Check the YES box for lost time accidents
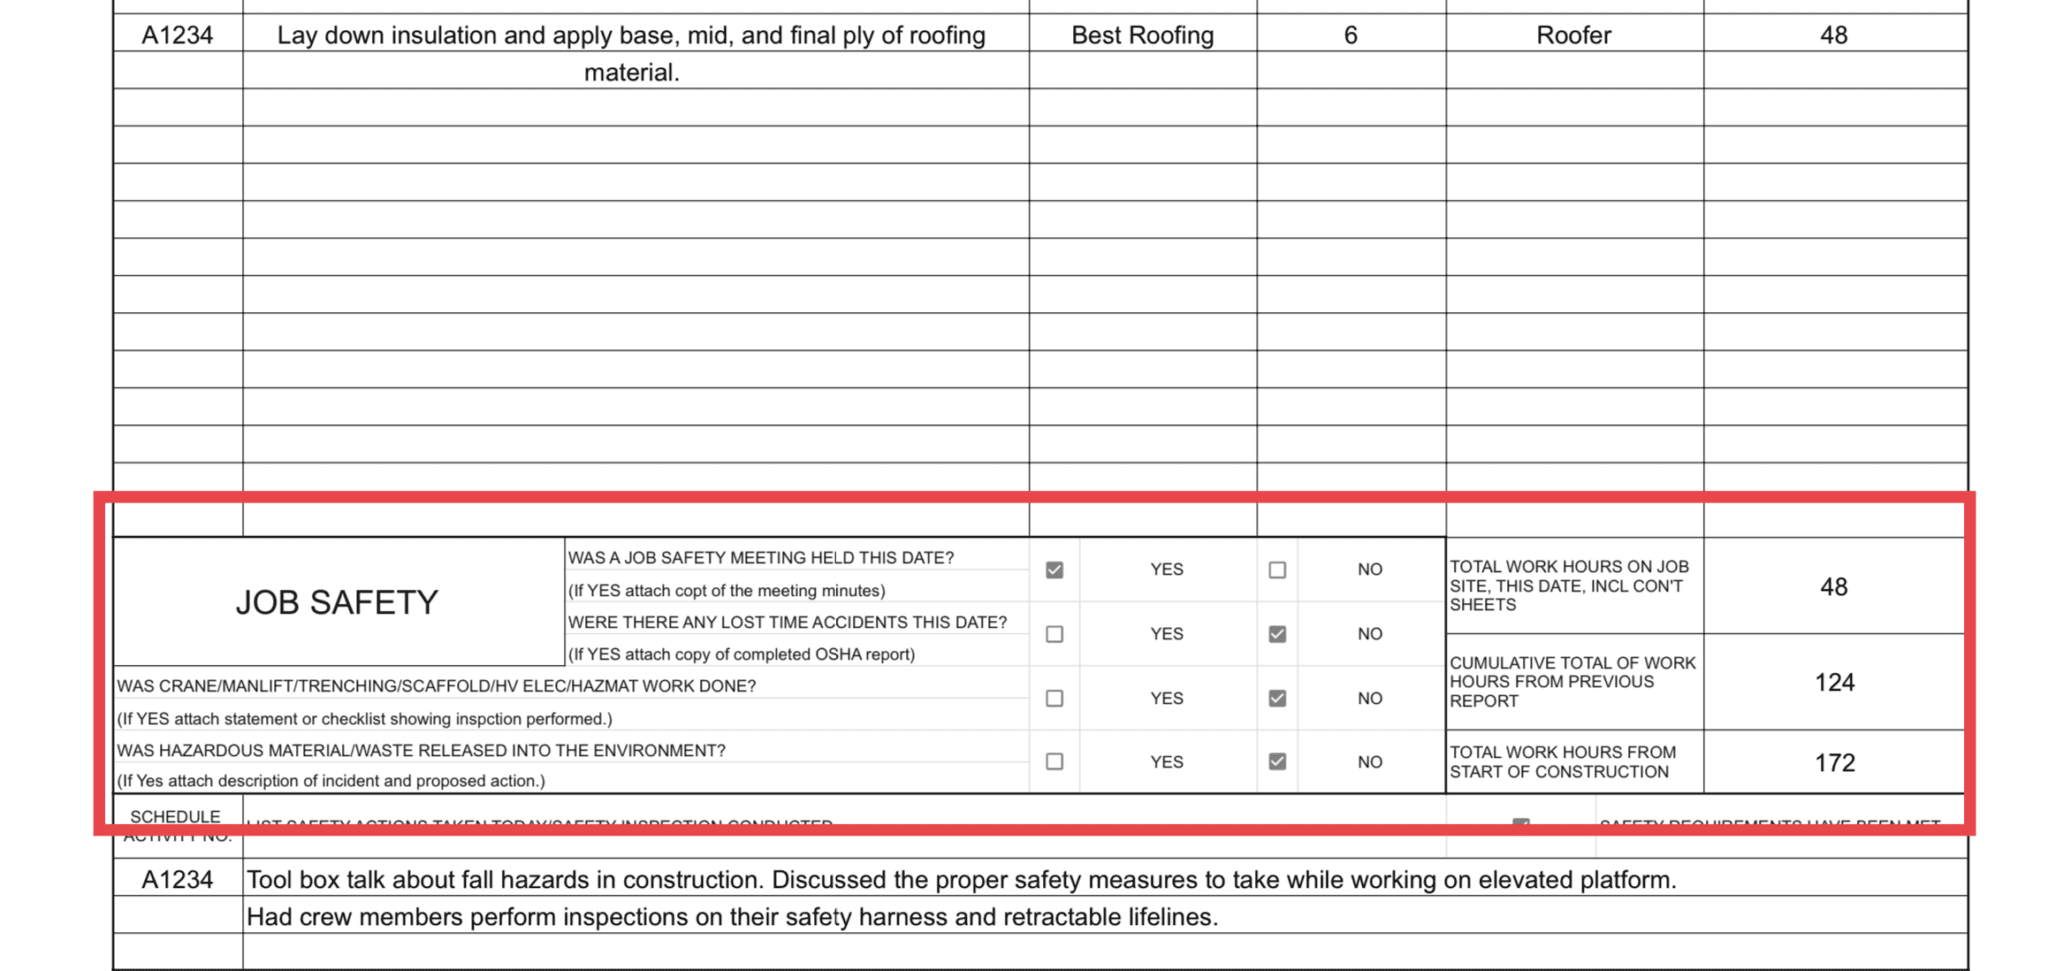The image size is (2048, 971). (1054, 634)
